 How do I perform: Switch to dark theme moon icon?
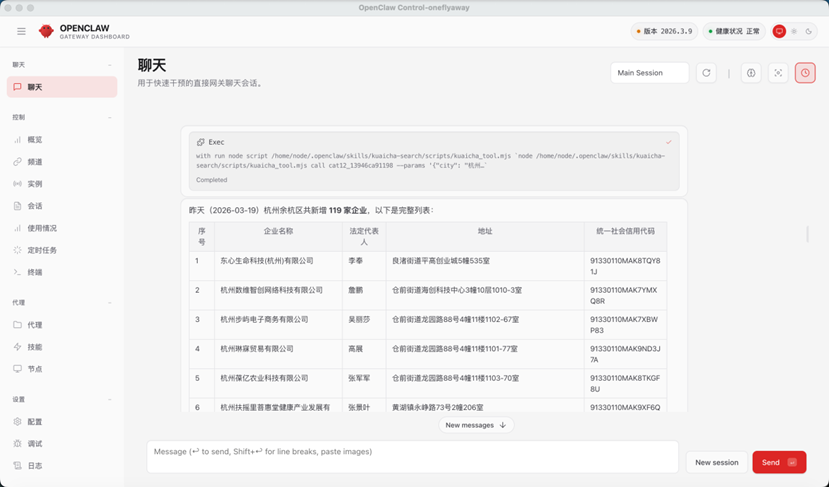808,32
